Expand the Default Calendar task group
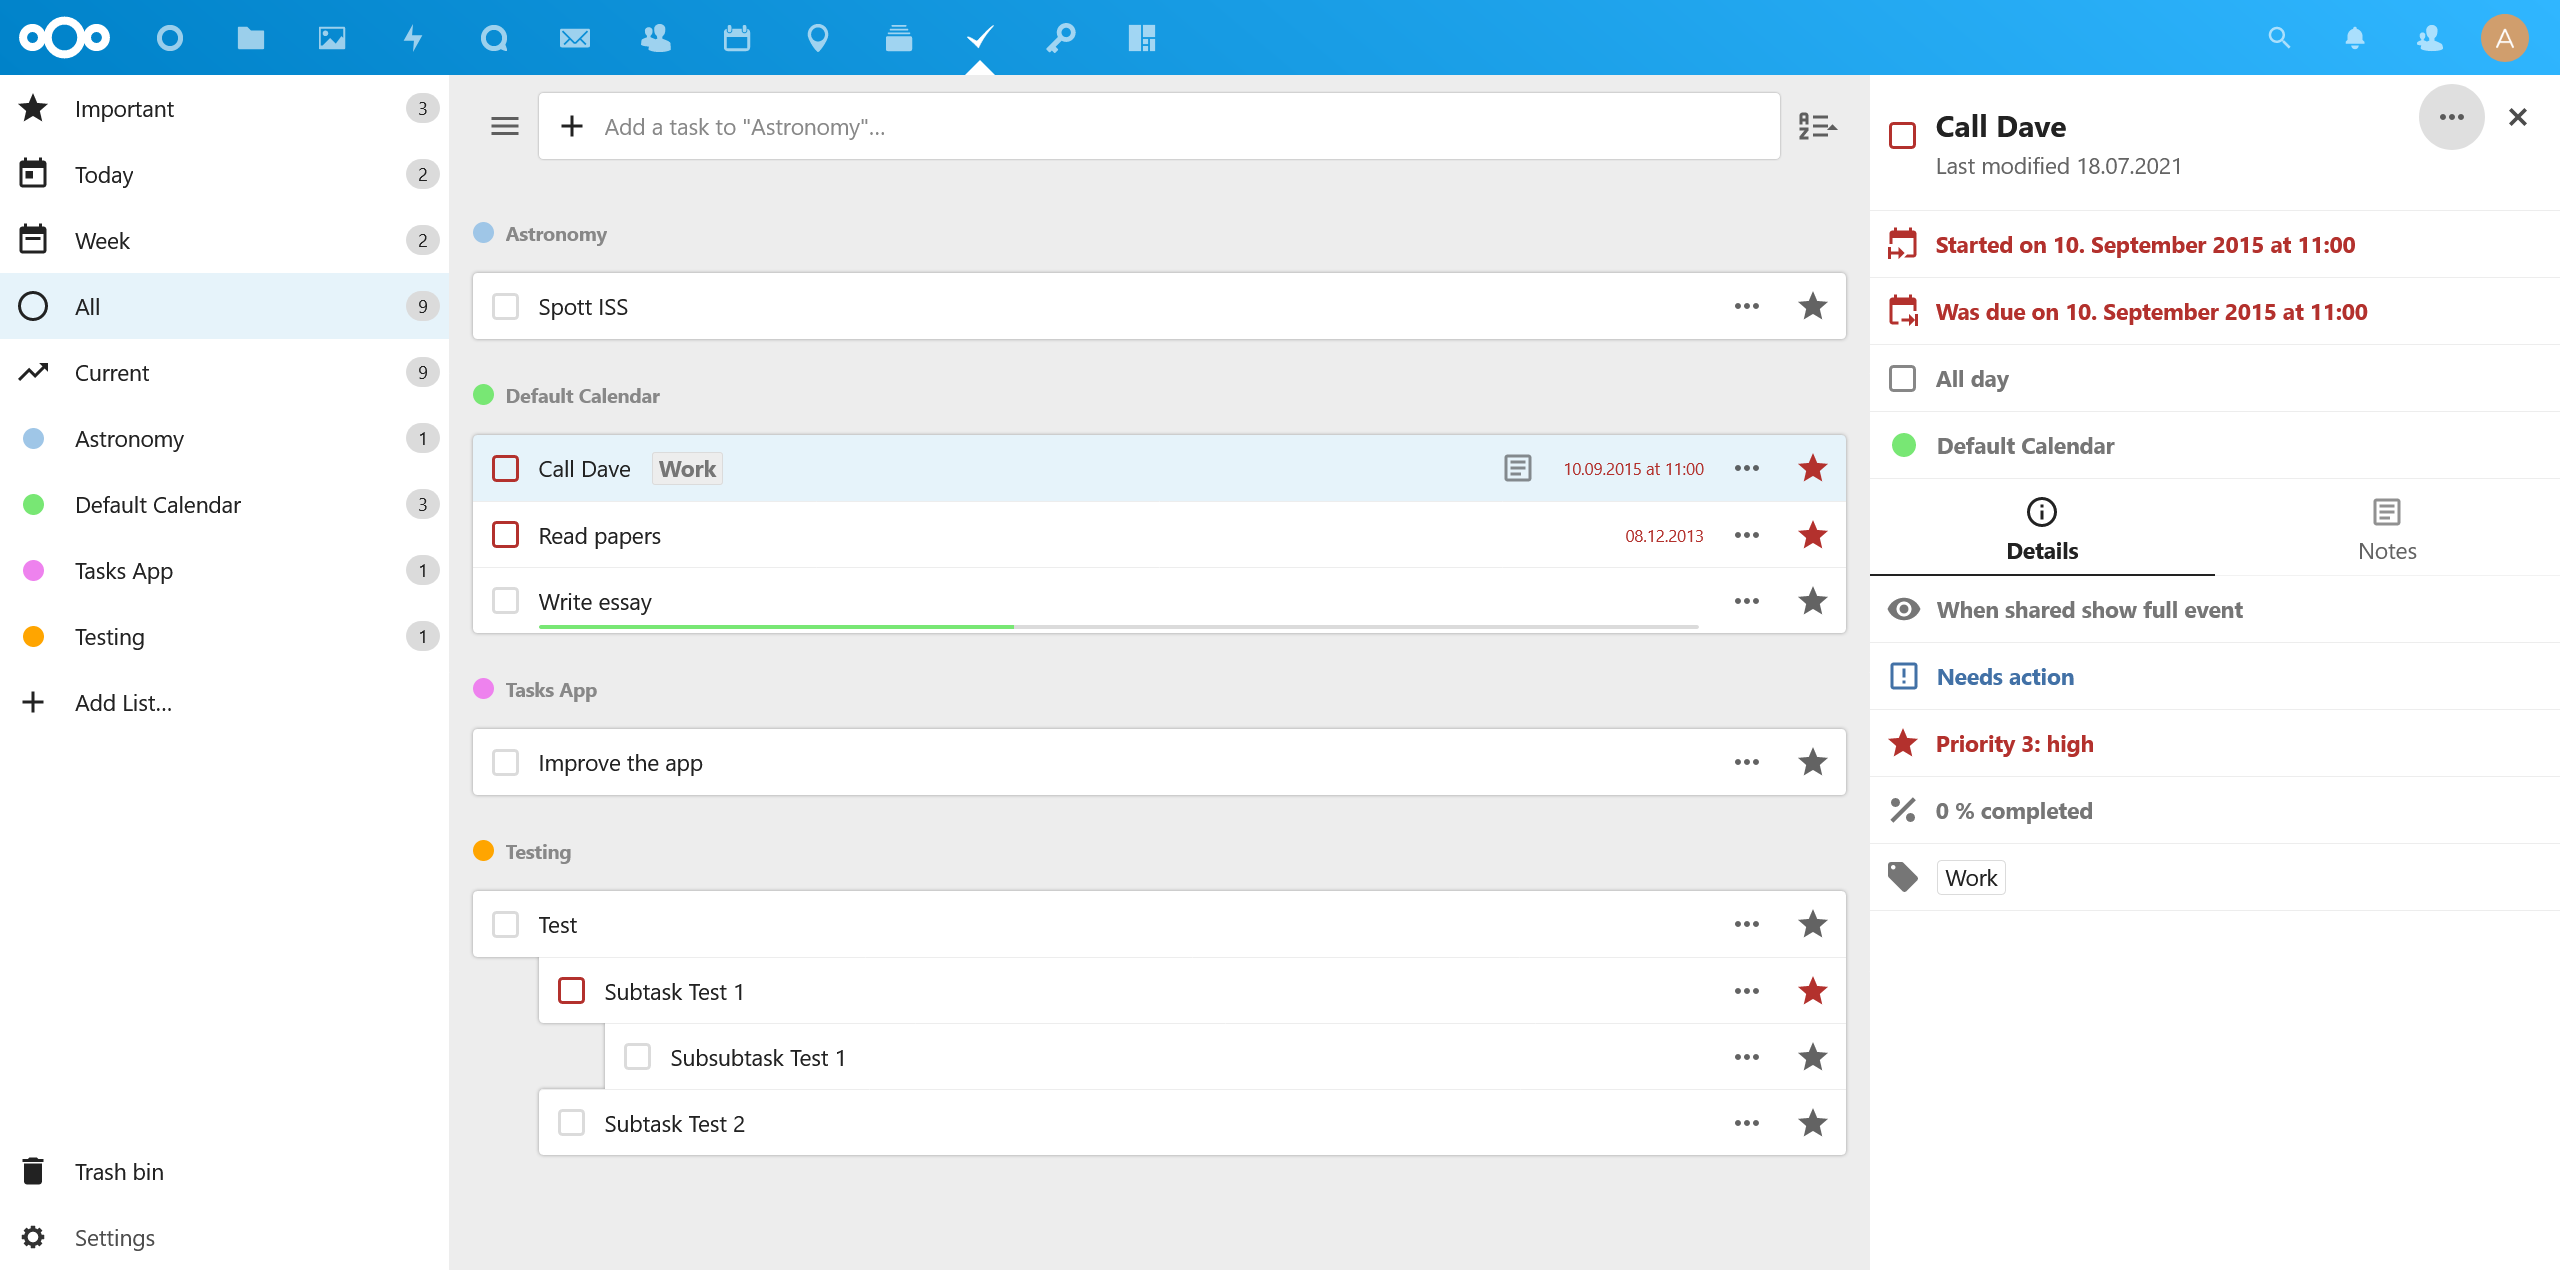Viewport: 2560px width, 1270px height. tap(581, 397)
